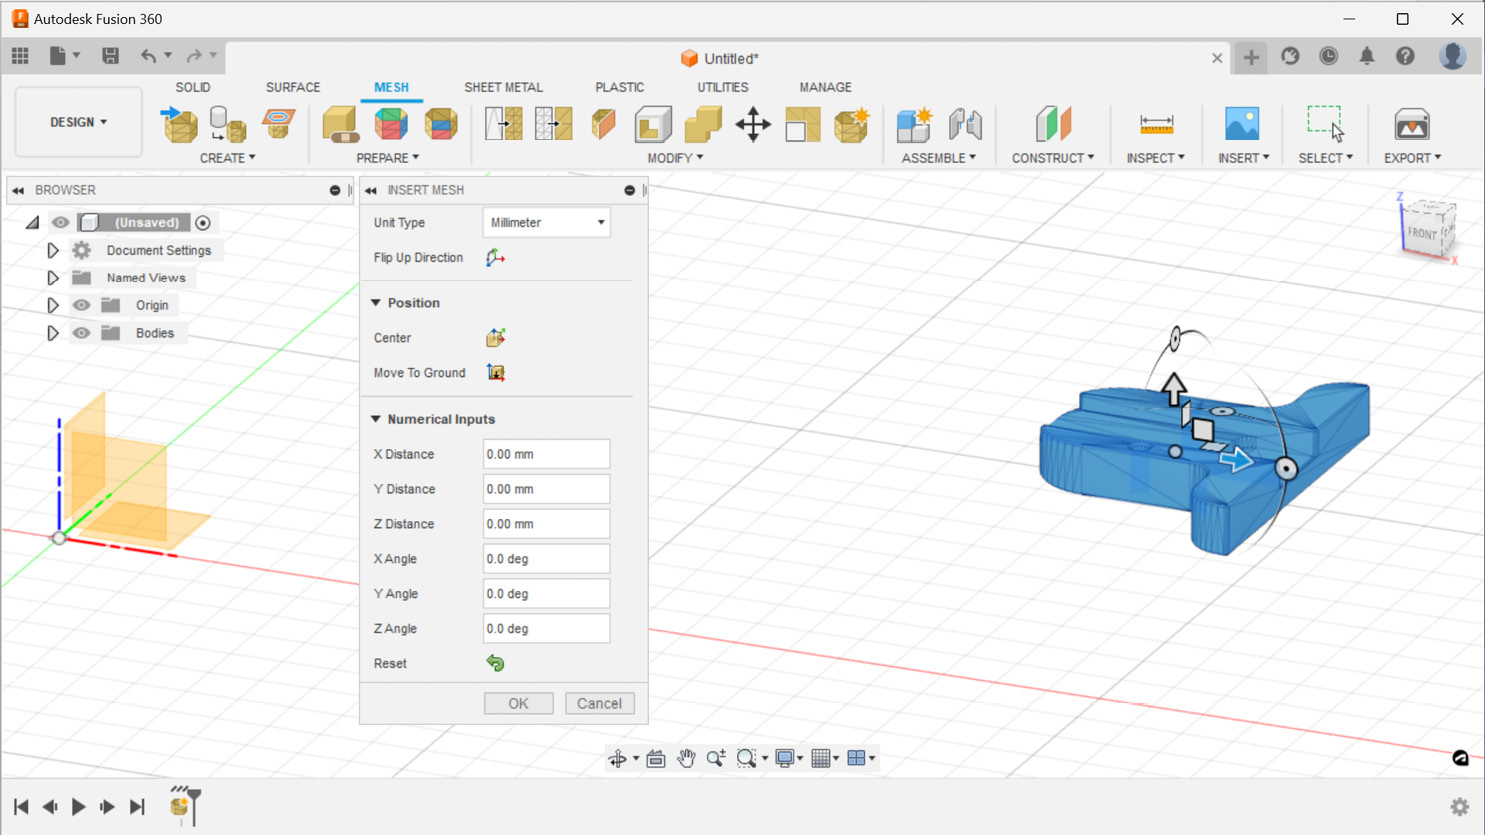Viewport: 1485px width, 835px height.
Task: Click the Offset Plane icon in Construct
Action: [1053, 124]
